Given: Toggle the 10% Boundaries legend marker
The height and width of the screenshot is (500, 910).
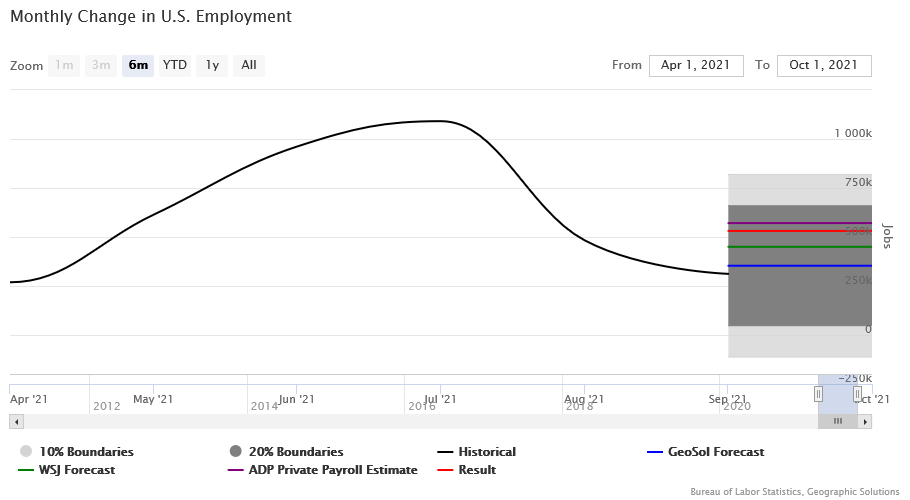Looking at the screenshot, I should (x=26, y=452).
